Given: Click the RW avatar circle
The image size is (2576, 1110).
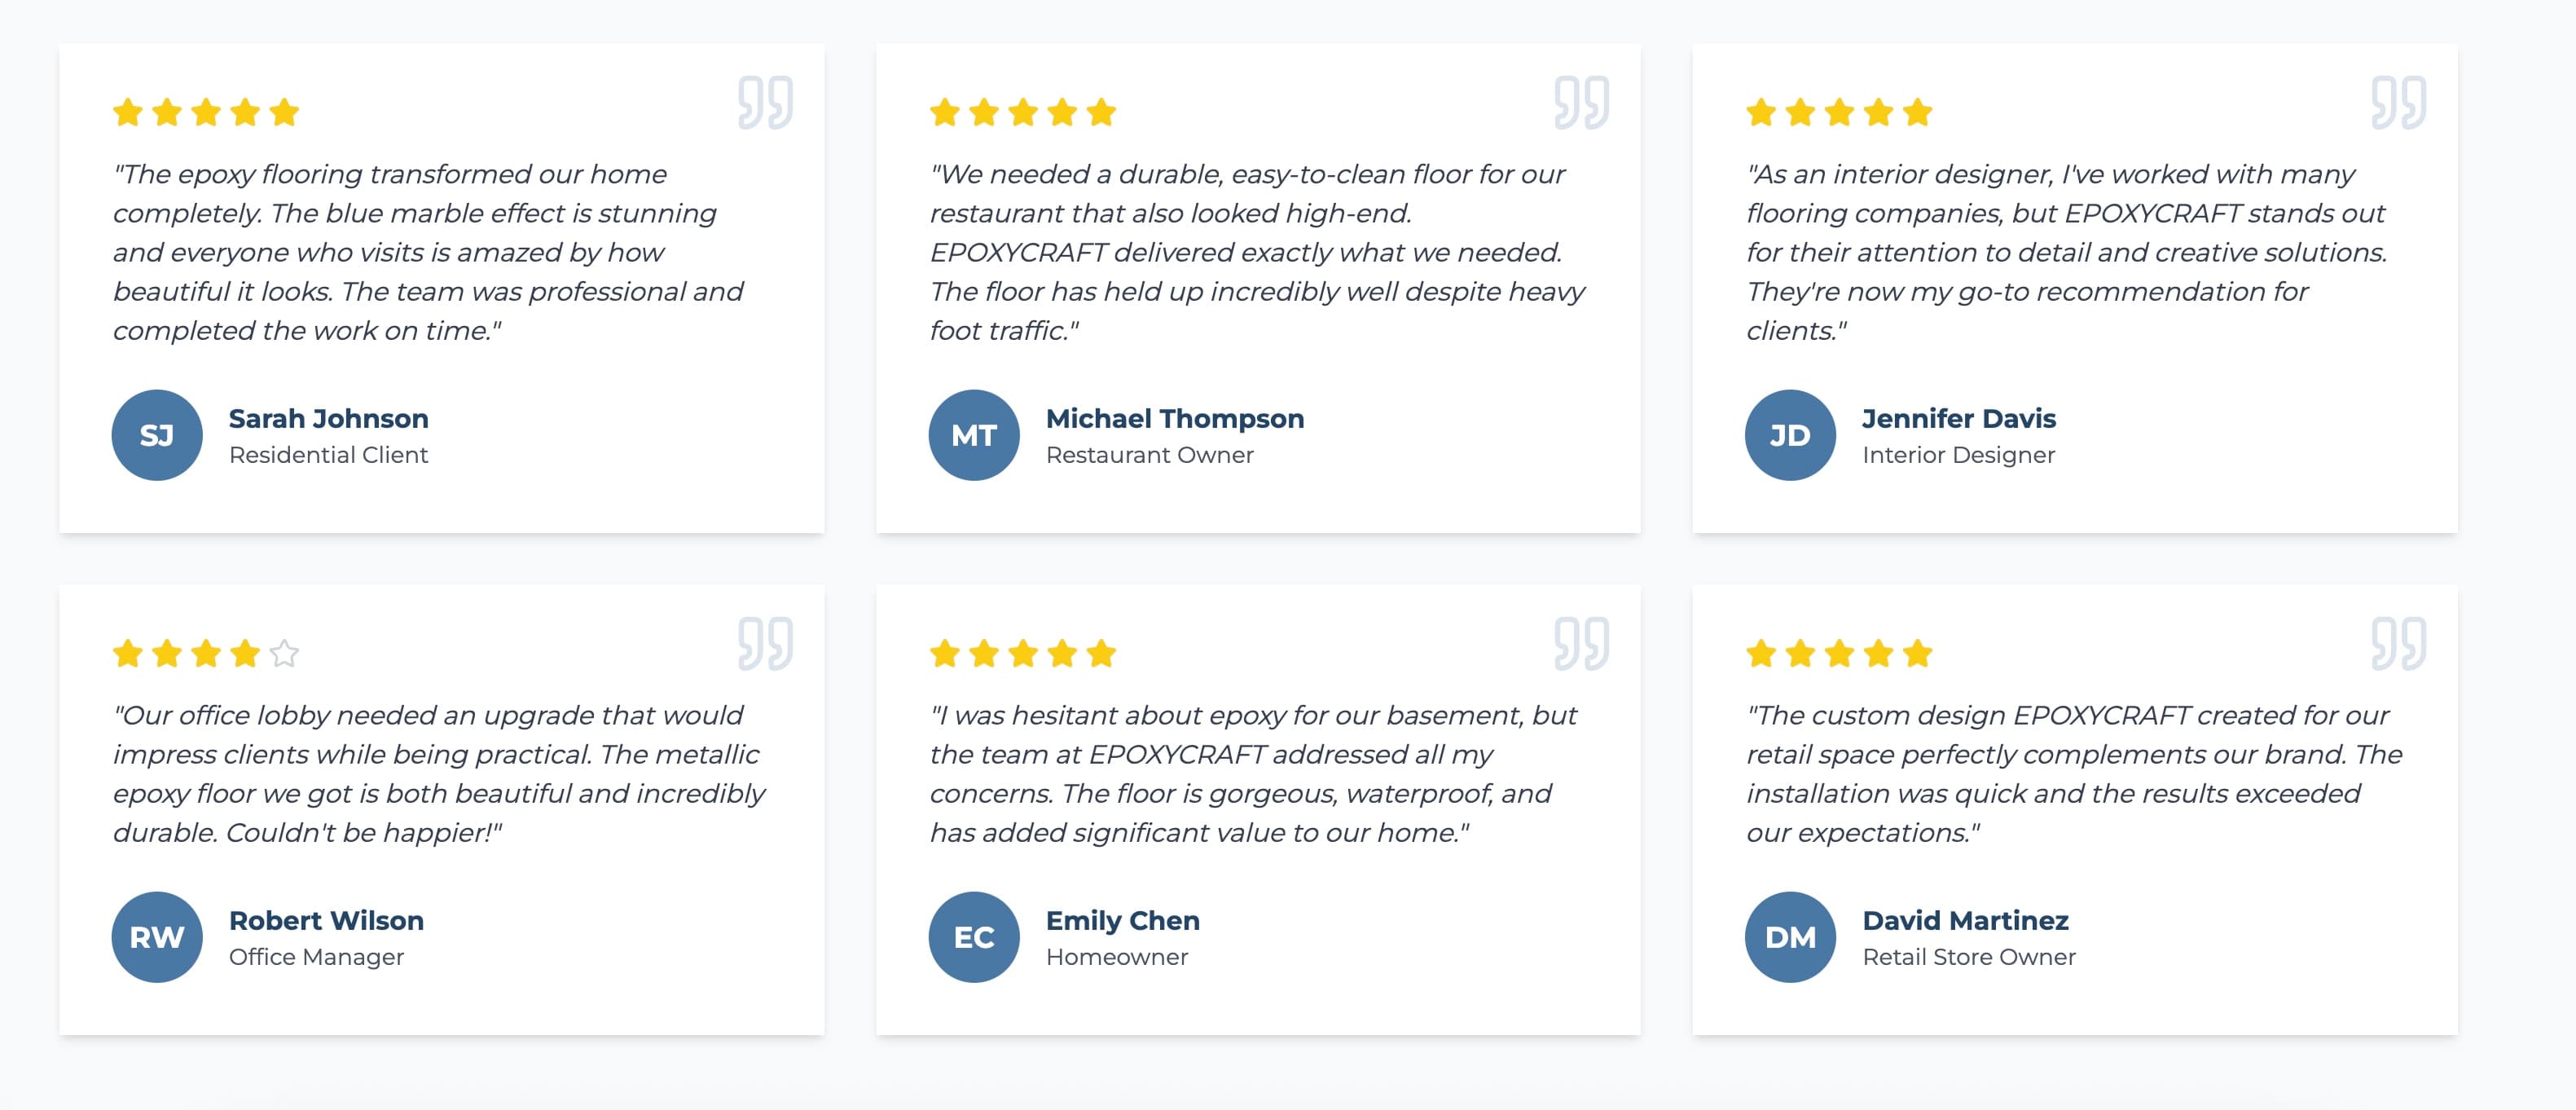Looking at the screenshot, I should coord(157,937).
